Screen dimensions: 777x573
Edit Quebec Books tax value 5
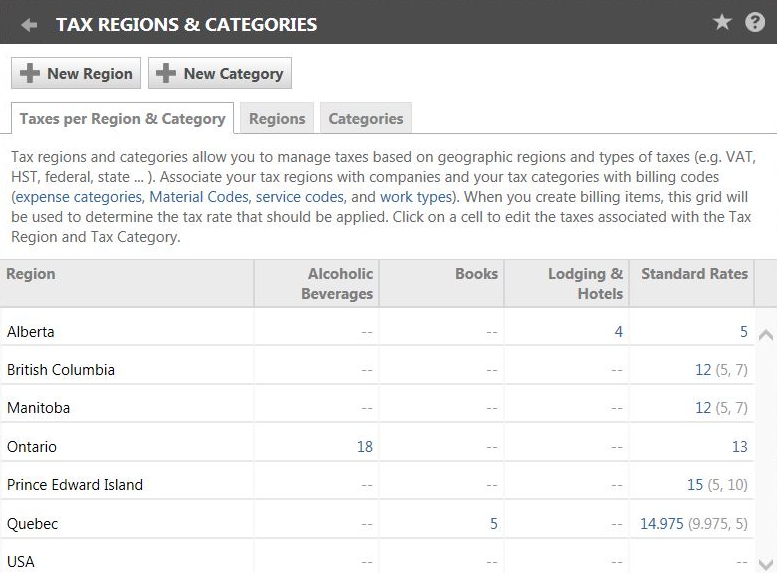tap(493, 523)
